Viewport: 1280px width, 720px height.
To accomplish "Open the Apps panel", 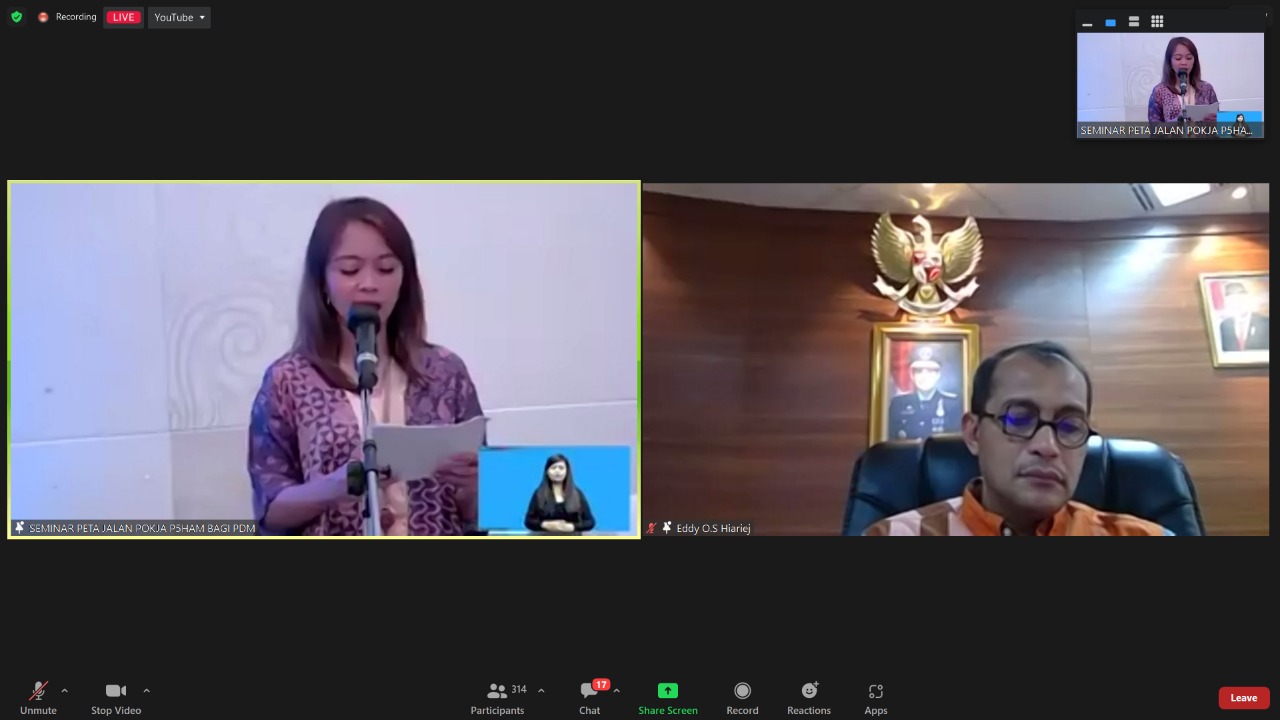I will (x=875, y=697).
